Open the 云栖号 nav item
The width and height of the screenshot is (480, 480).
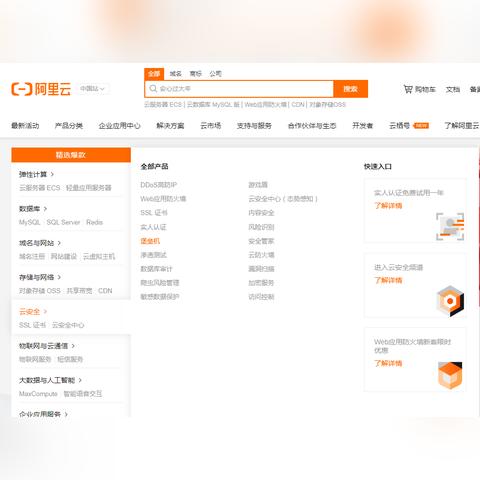pos(399,126)
